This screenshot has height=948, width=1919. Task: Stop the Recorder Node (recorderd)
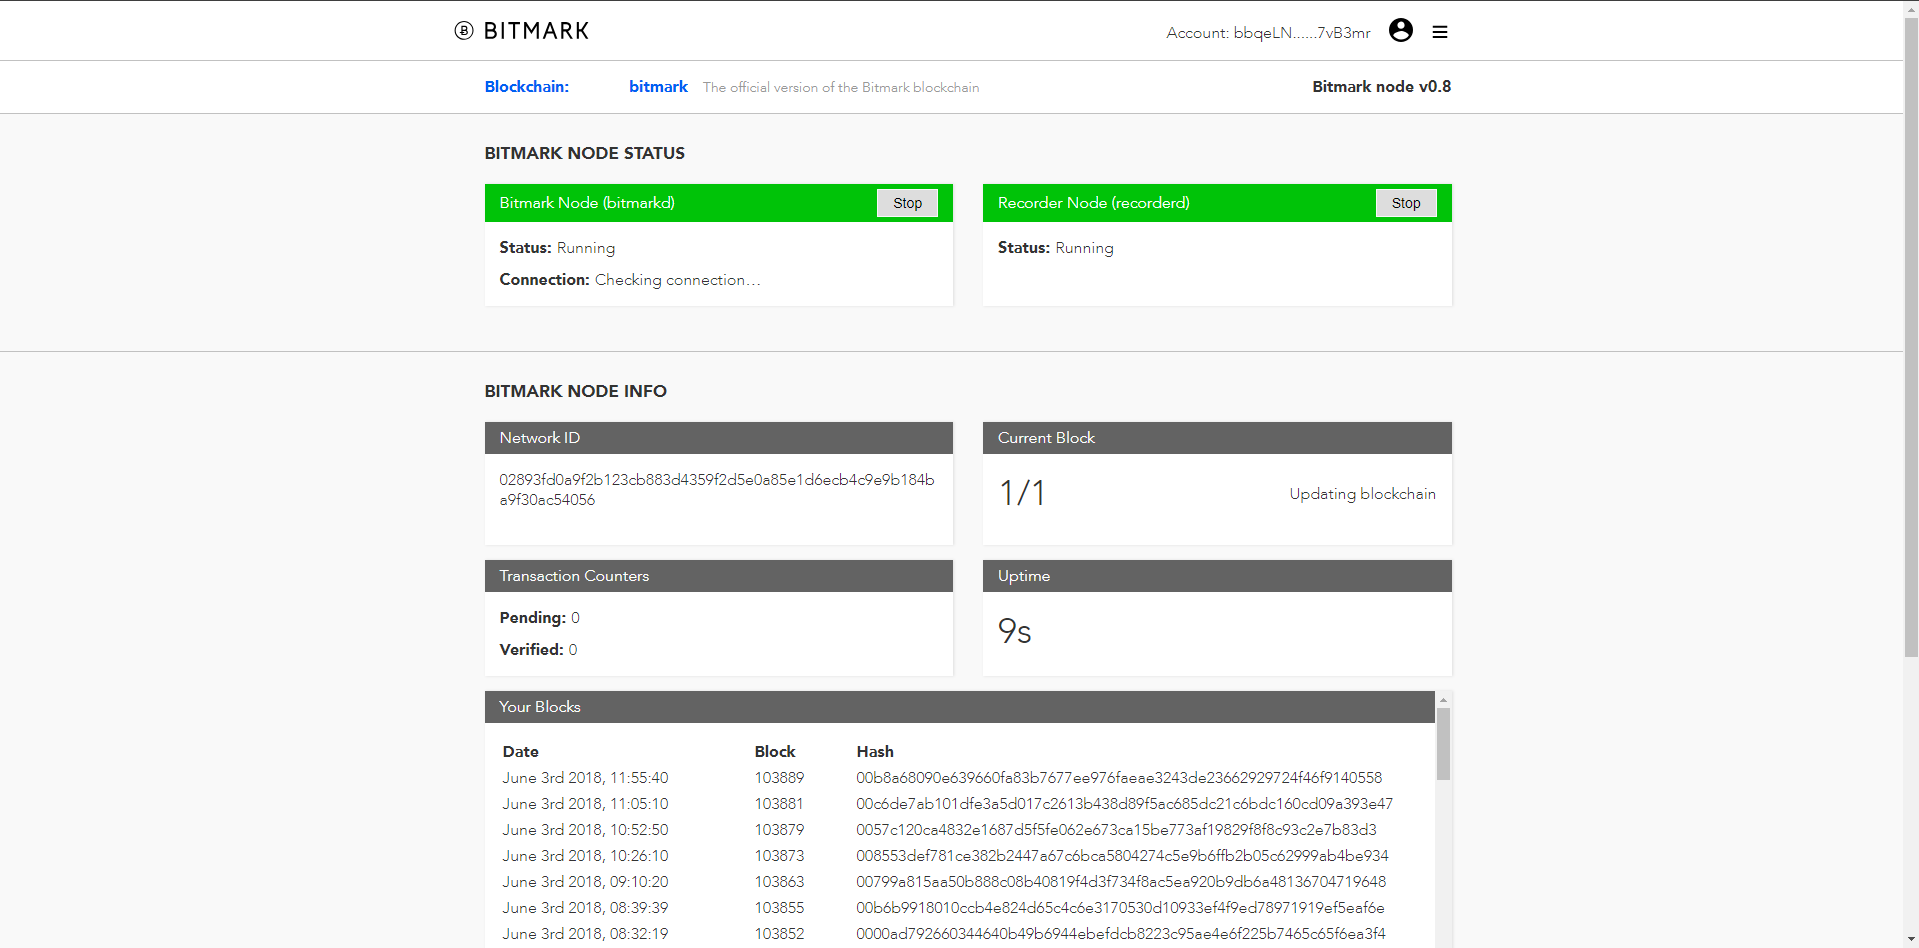click(x=1406, y=203)
